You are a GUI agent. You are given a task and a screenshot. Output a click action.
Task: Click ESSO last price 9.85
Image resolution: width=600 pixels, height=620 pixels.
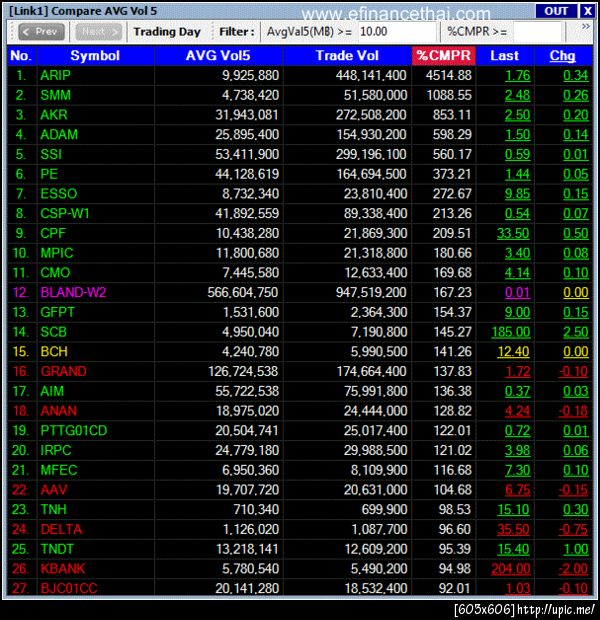(x=517, y=194)
